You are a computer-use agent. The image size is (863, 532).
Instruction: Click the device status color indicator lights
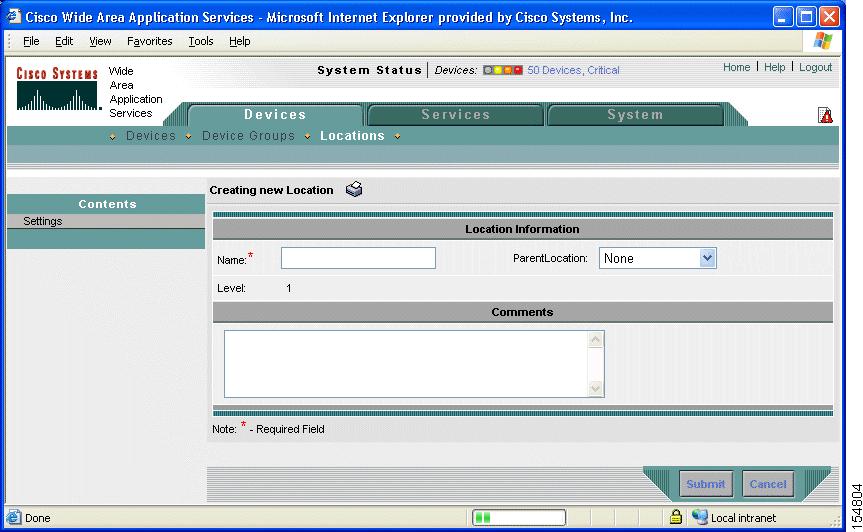(x=502, y=70)
